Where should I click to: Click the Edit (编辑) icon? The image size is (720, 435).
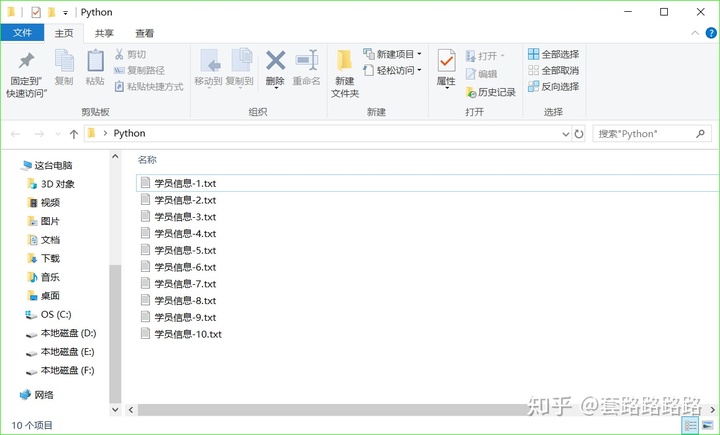pos(471,73)
